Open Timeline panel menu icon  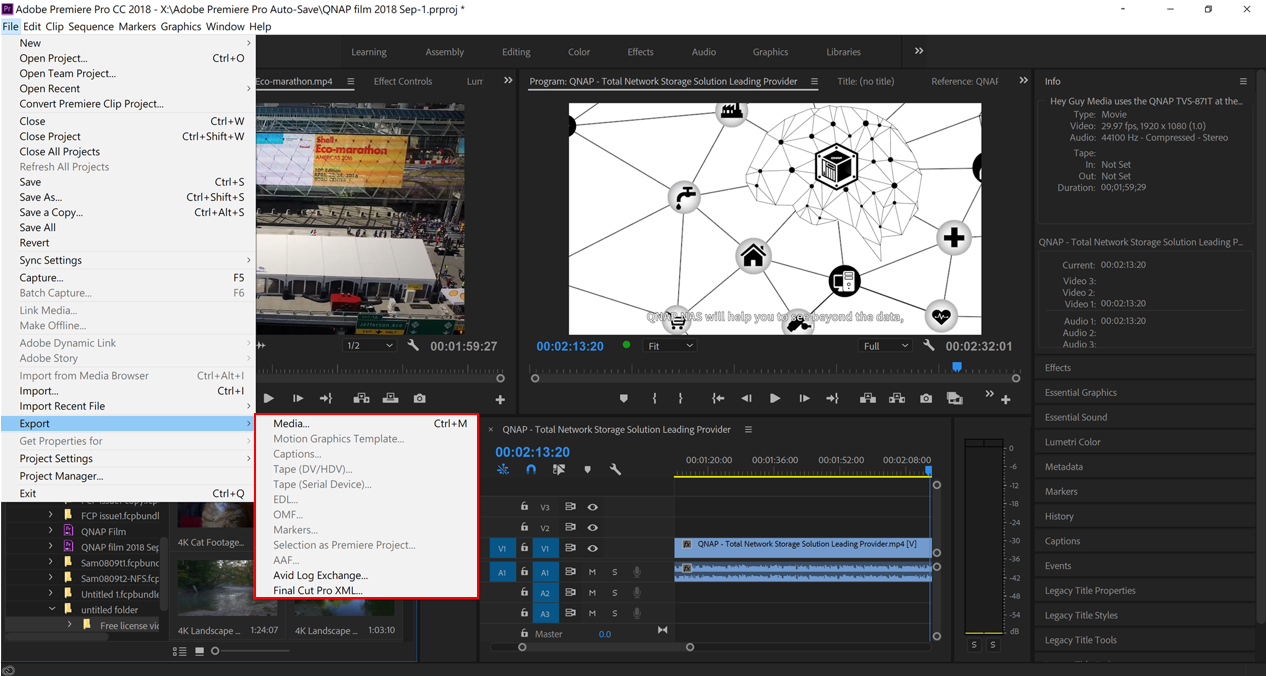pyautogui.click(x=748, y=430)
